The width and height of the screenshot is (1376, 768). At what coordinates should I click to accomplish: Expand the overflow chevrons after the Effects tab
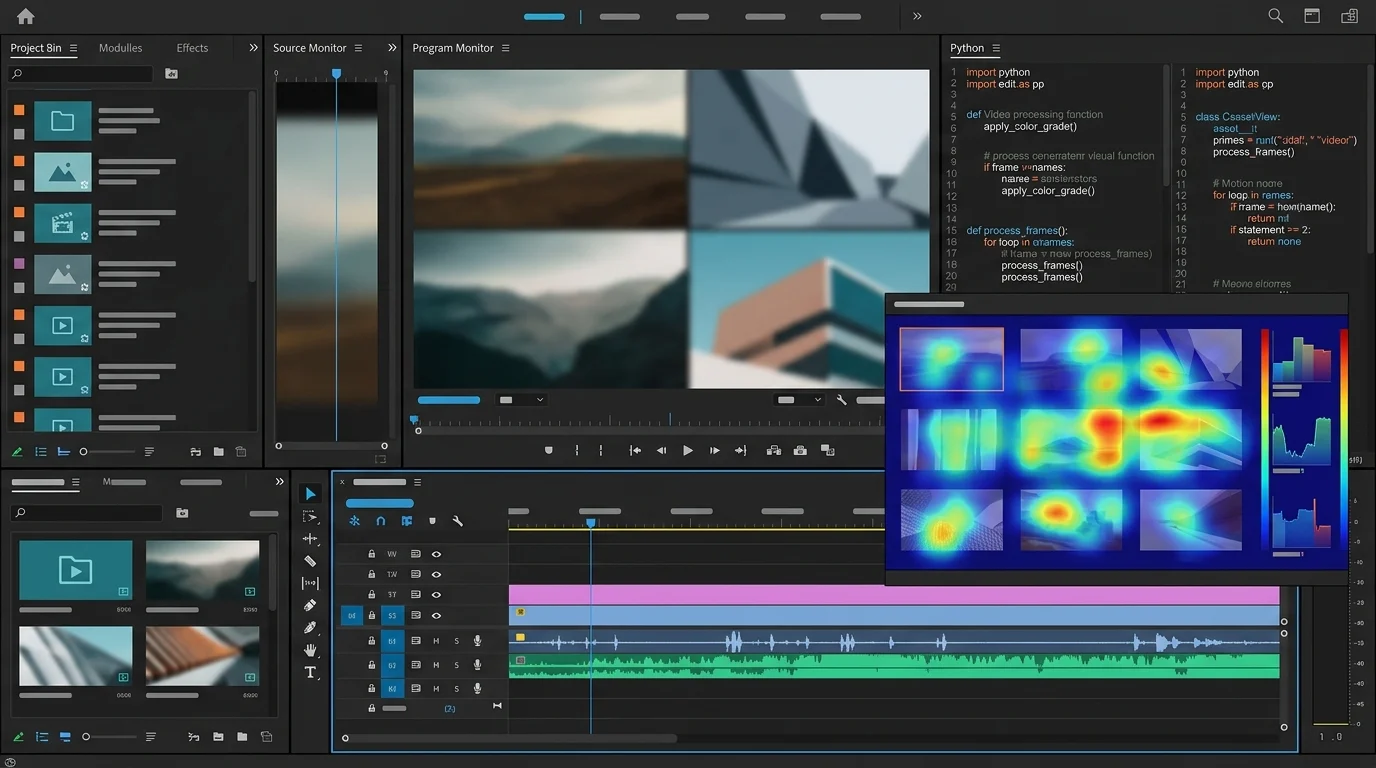pyautogui.click(x=253, y=48)
